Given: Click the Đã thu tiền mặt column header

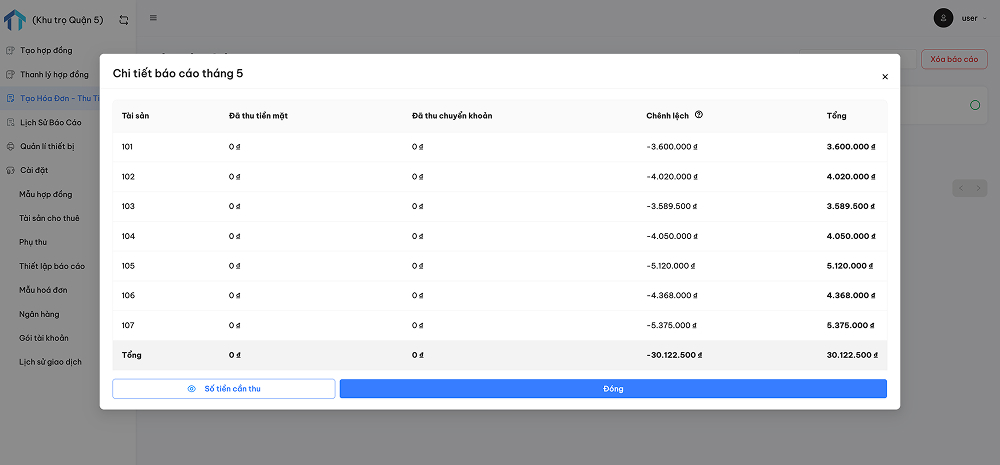Looking at the screenshot, I should (258, 115).
